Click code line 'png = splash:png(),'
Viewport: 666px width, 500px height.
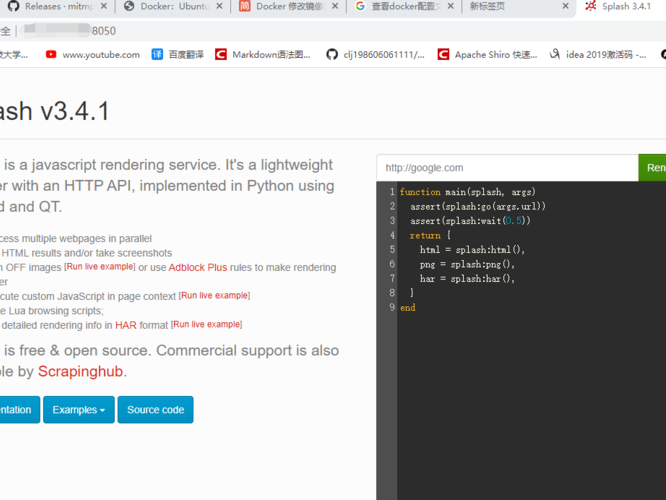tap(467, 264)
